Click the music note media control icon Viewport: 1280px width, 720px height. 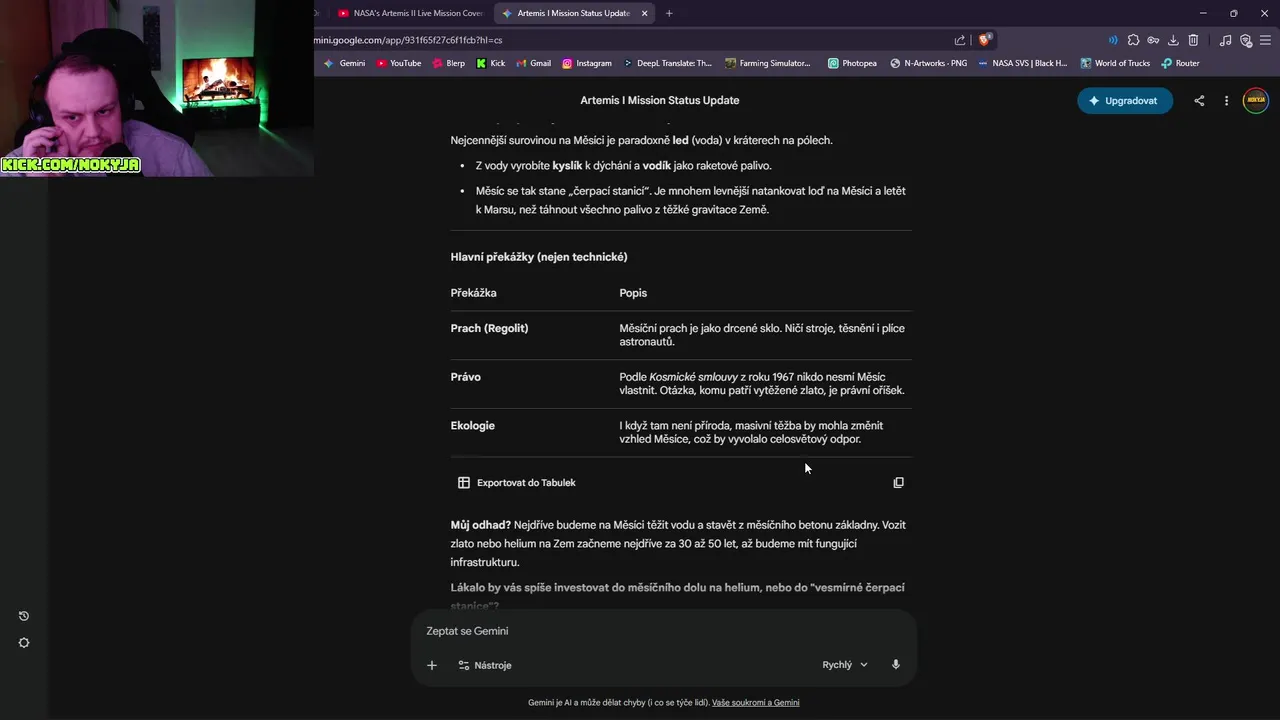1226,40
